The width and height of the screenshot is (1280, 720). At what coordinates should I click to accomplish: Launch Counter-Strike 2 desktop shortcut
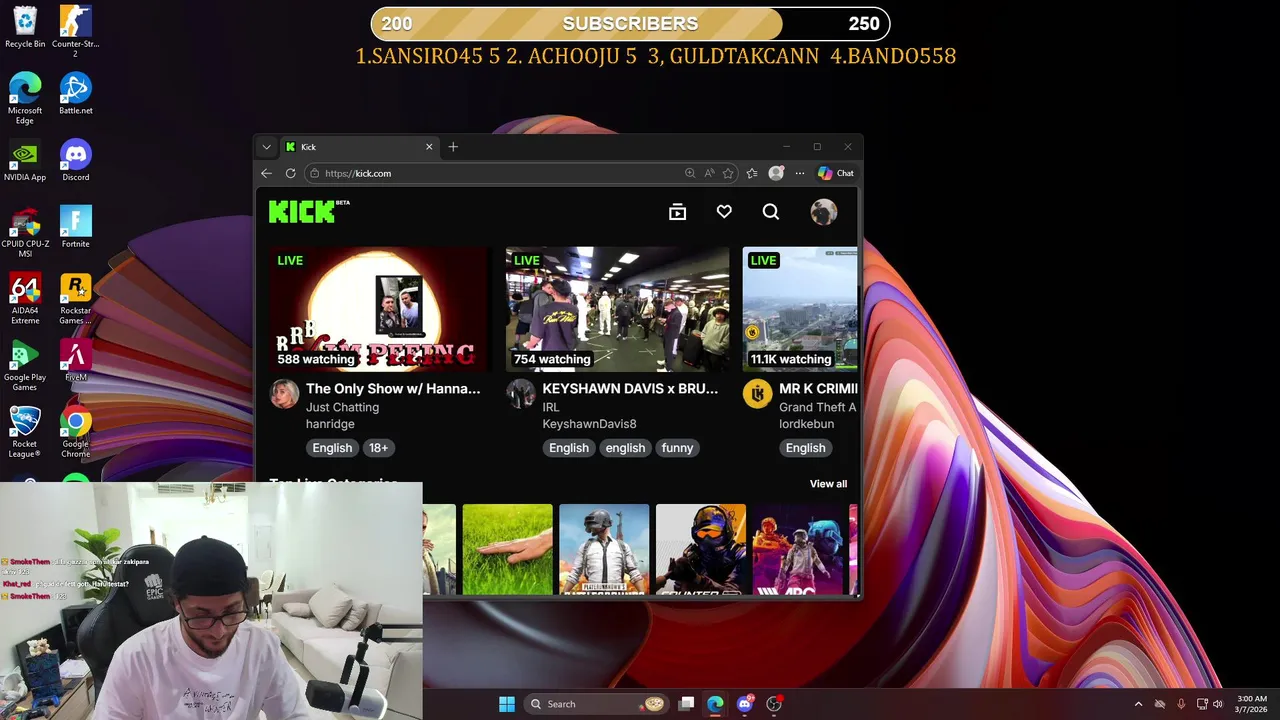(75, 30)
